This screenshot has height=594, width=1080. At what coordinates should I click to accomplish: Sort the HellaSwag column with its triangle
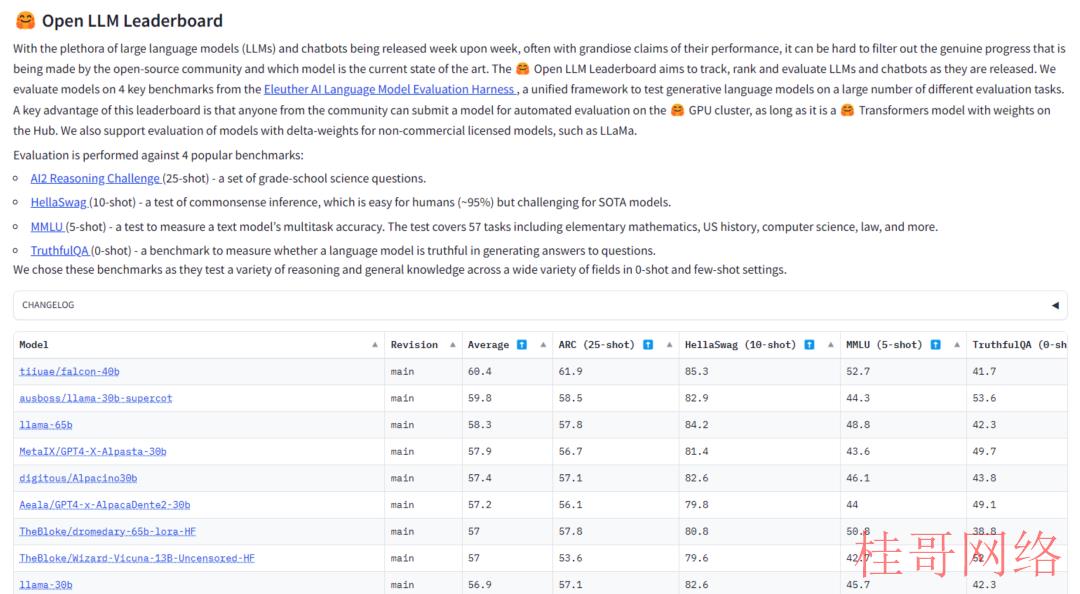pyautogui.click(x=830, y=345)
